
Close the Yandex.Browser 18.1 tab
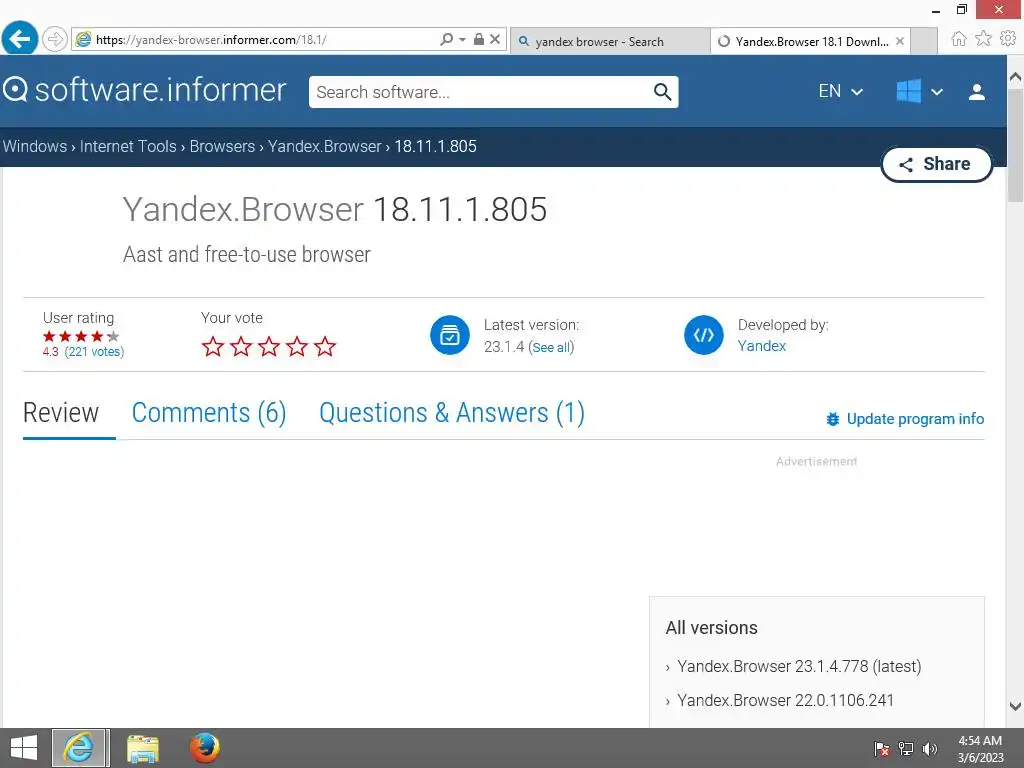(900, 41)
